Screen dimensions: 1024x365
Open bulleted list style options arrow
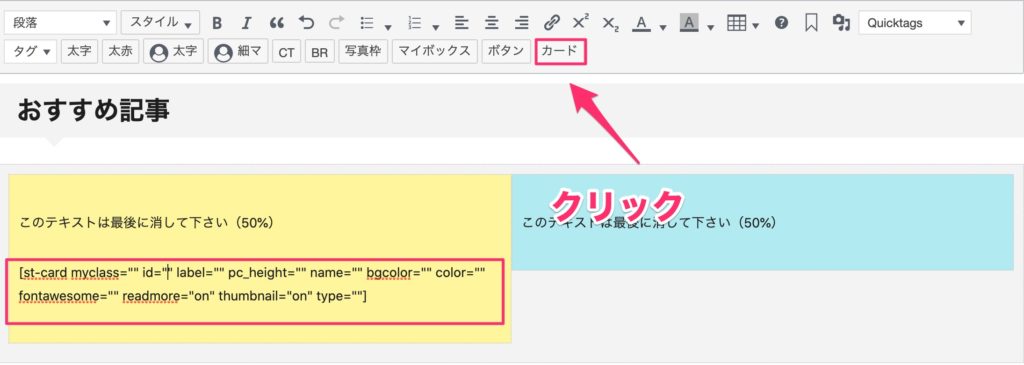(388, 27)
